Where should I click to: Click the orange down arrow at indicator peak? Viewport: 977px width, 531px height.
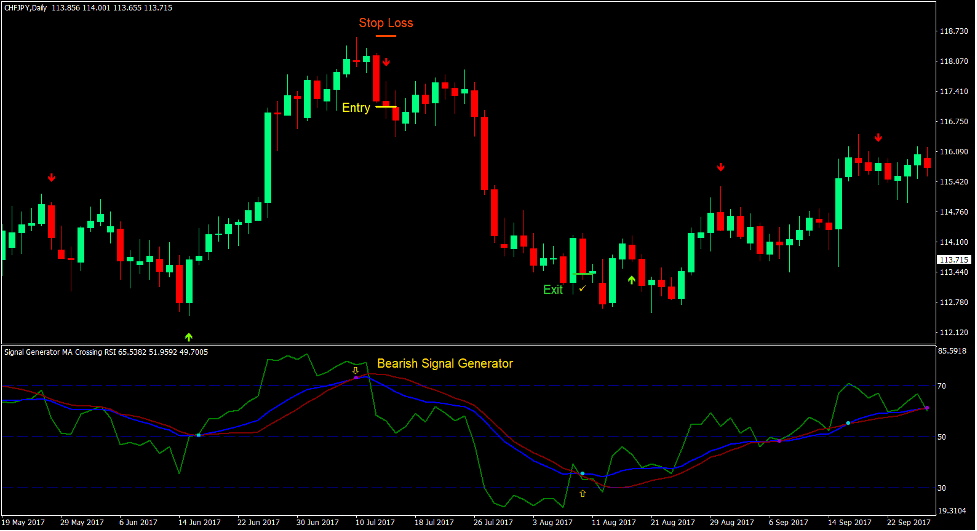point(355,369)
